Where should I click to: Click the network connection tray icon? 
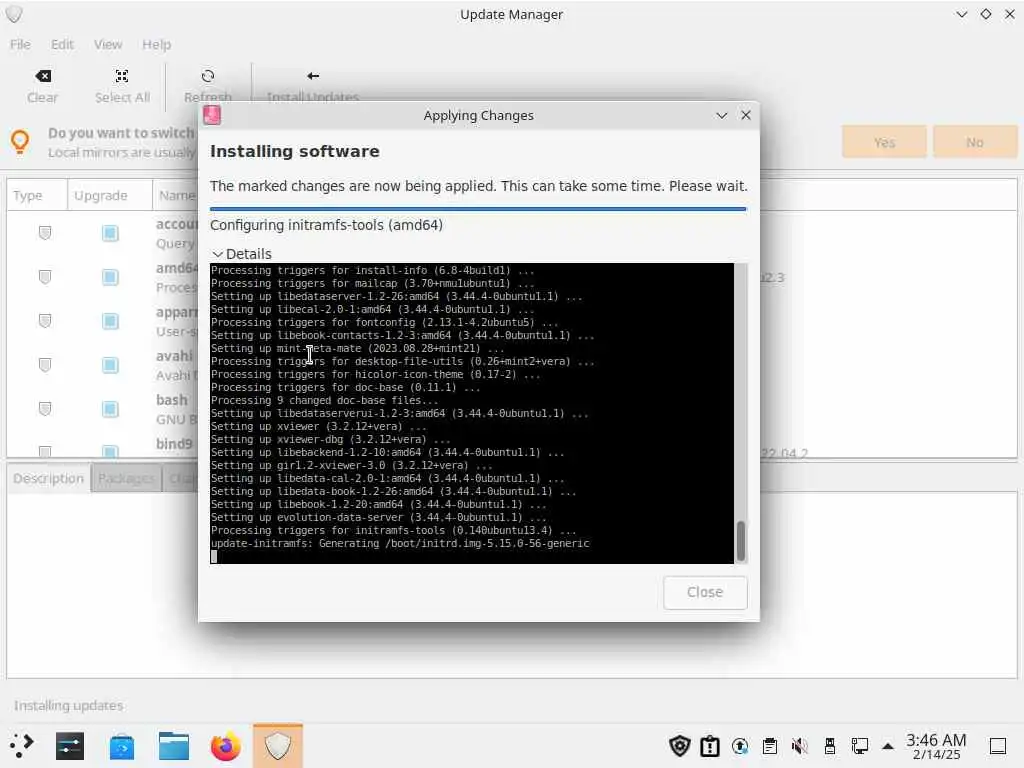point(859,746)
